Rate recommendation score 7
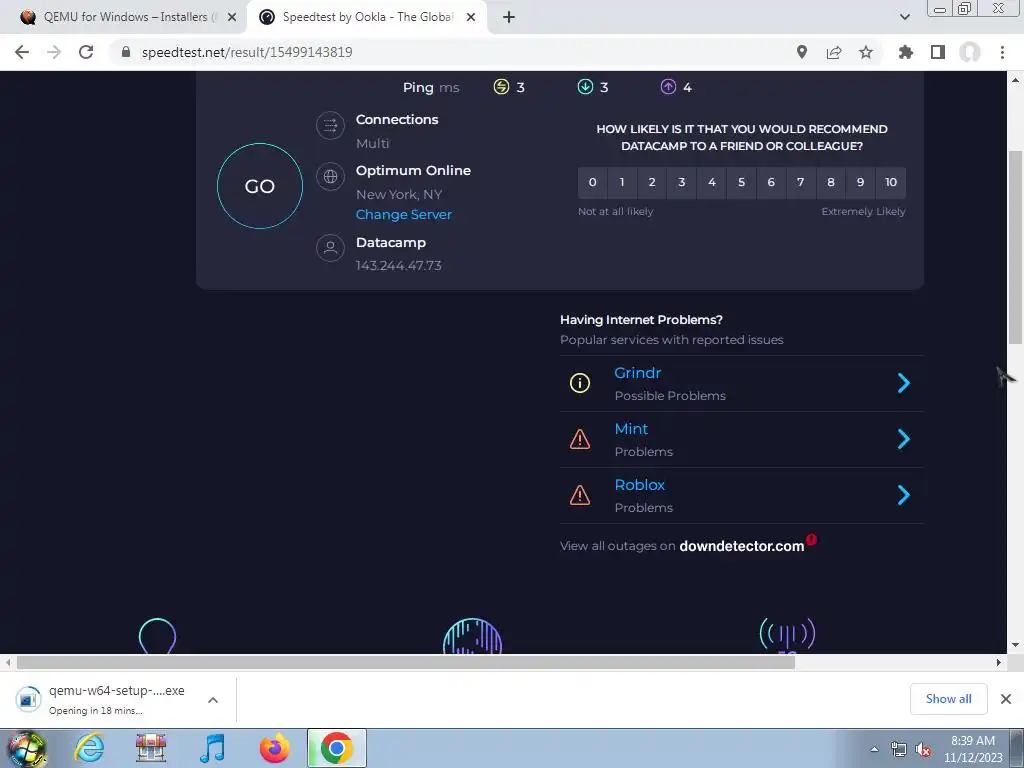This screenshot has height=768, width=1024. click(801, 182)
